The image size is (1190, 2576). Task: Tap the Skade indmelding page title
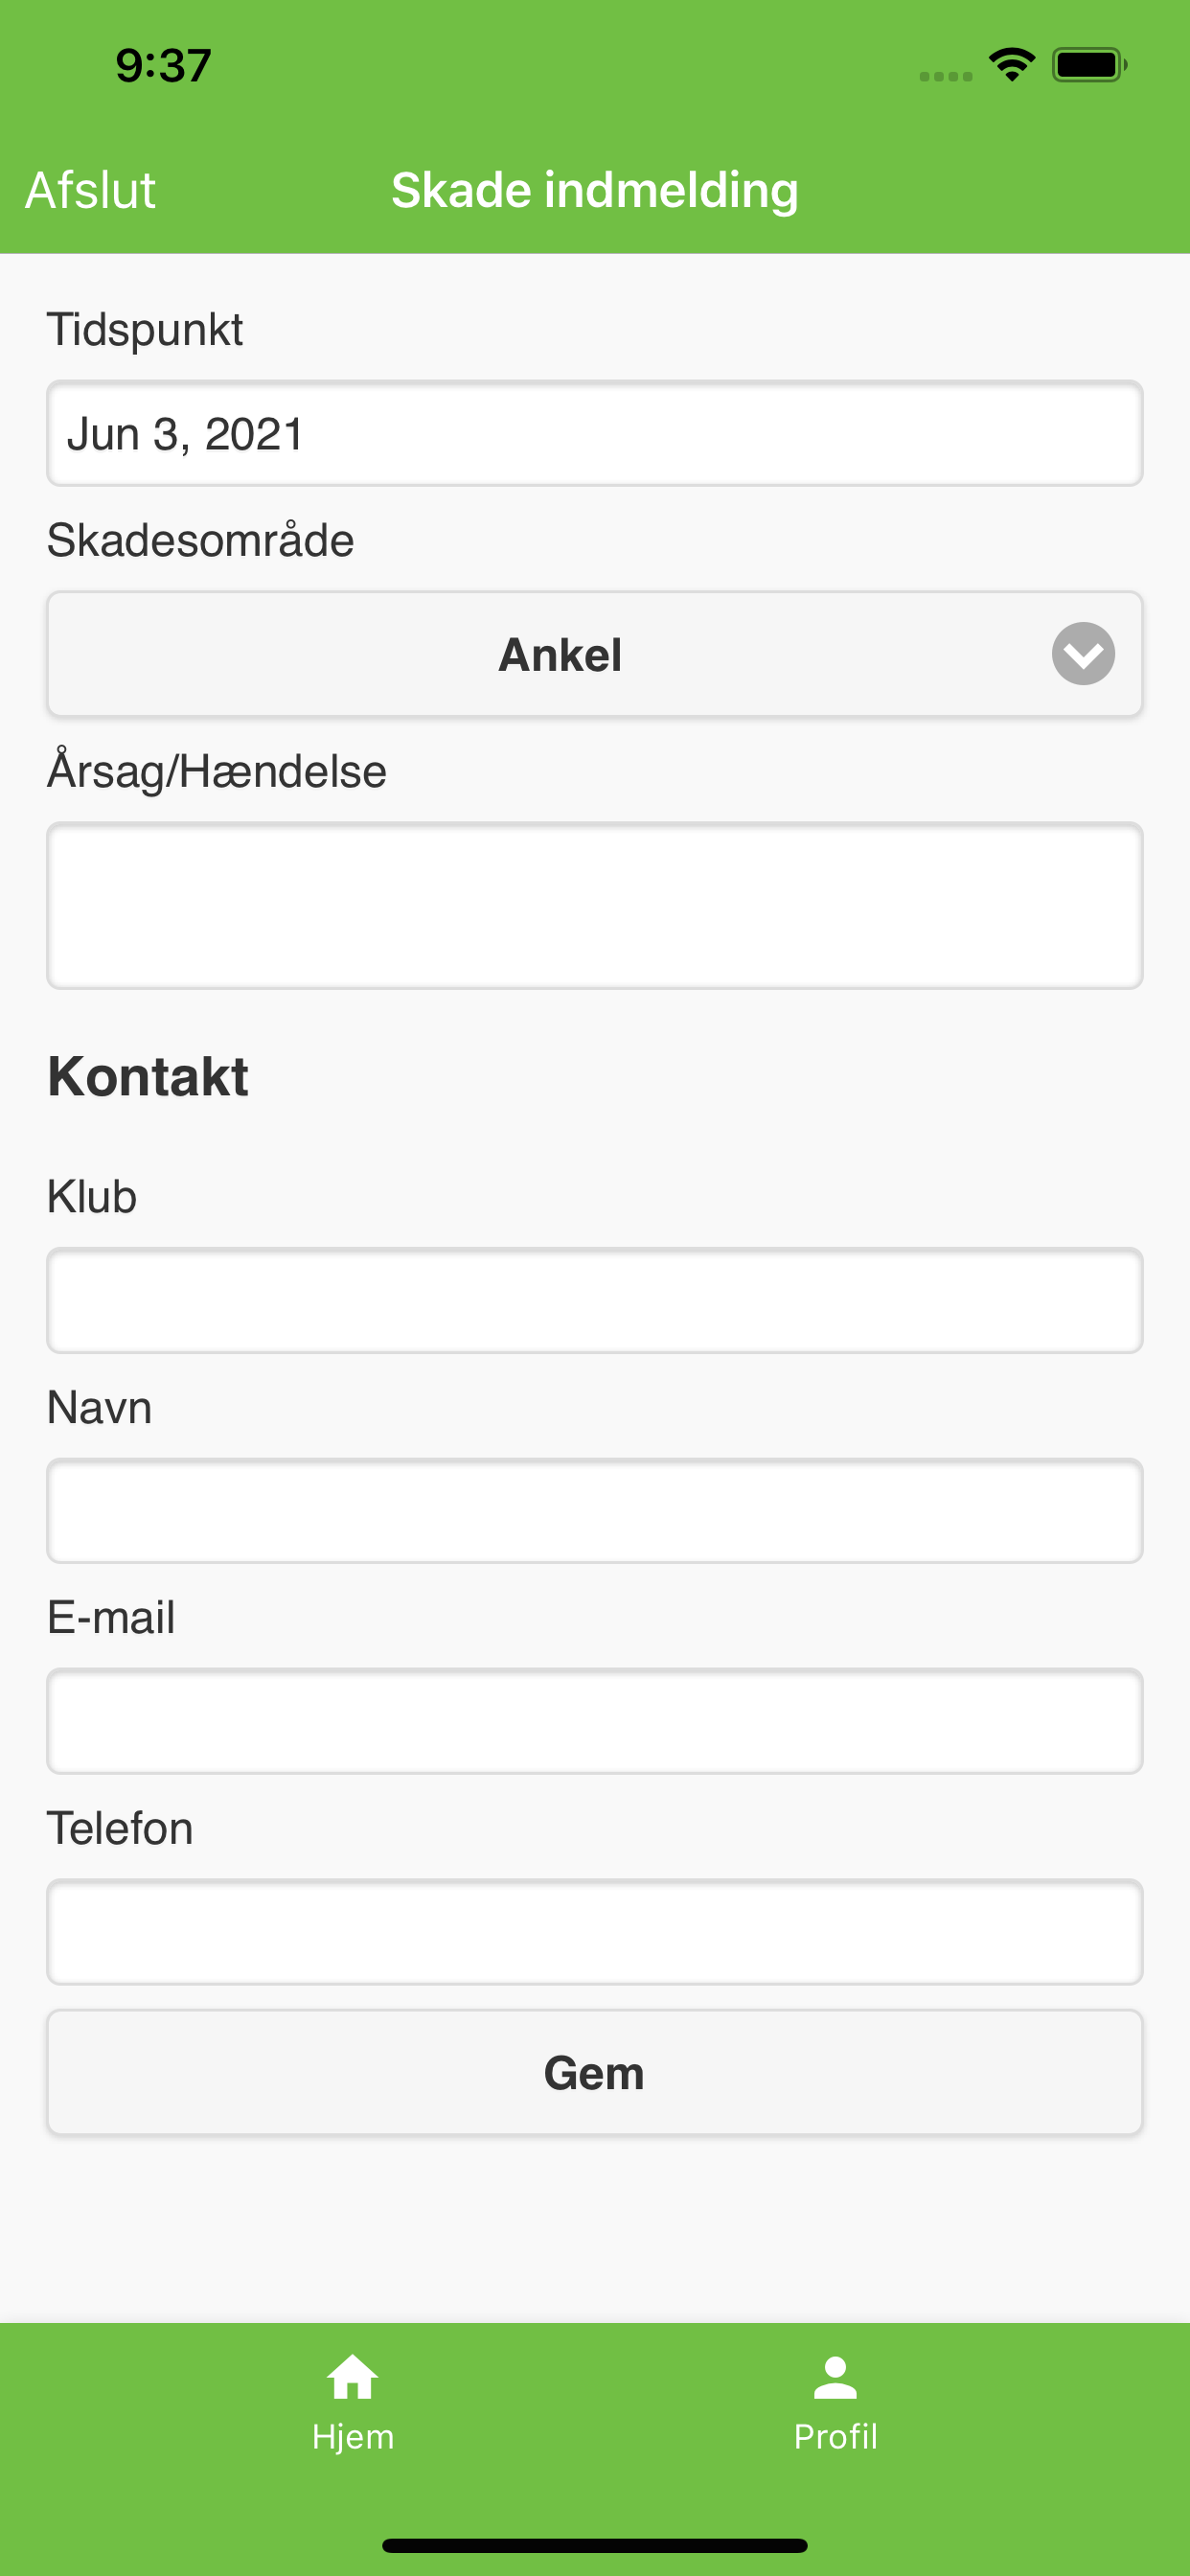click(x=595, y=190)
